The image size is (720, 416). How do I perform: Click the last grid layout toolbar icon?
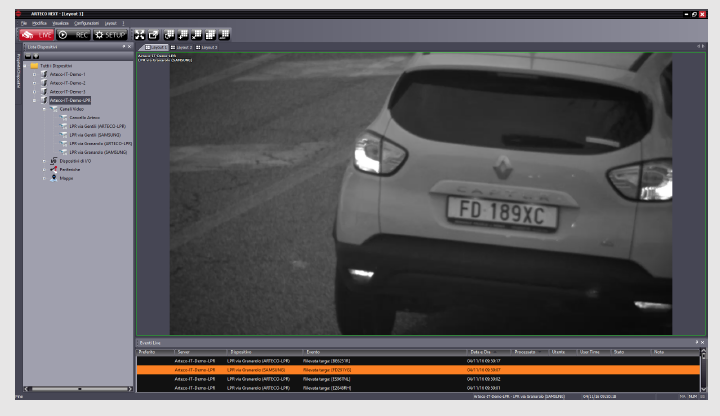click(x=225, y=35)
